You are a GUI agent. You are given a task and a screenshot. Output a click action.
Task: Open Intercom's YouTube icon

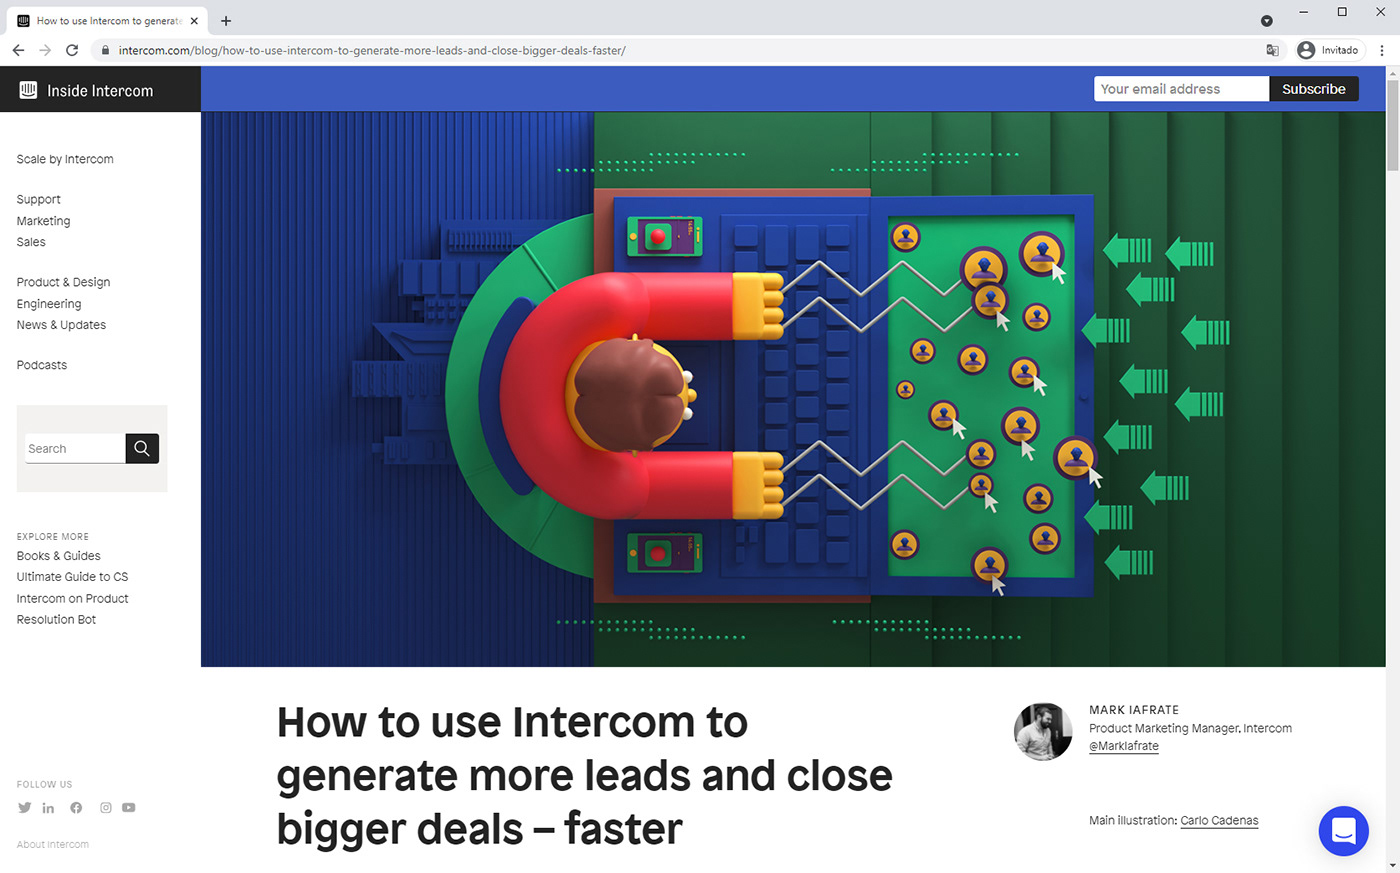129,808
